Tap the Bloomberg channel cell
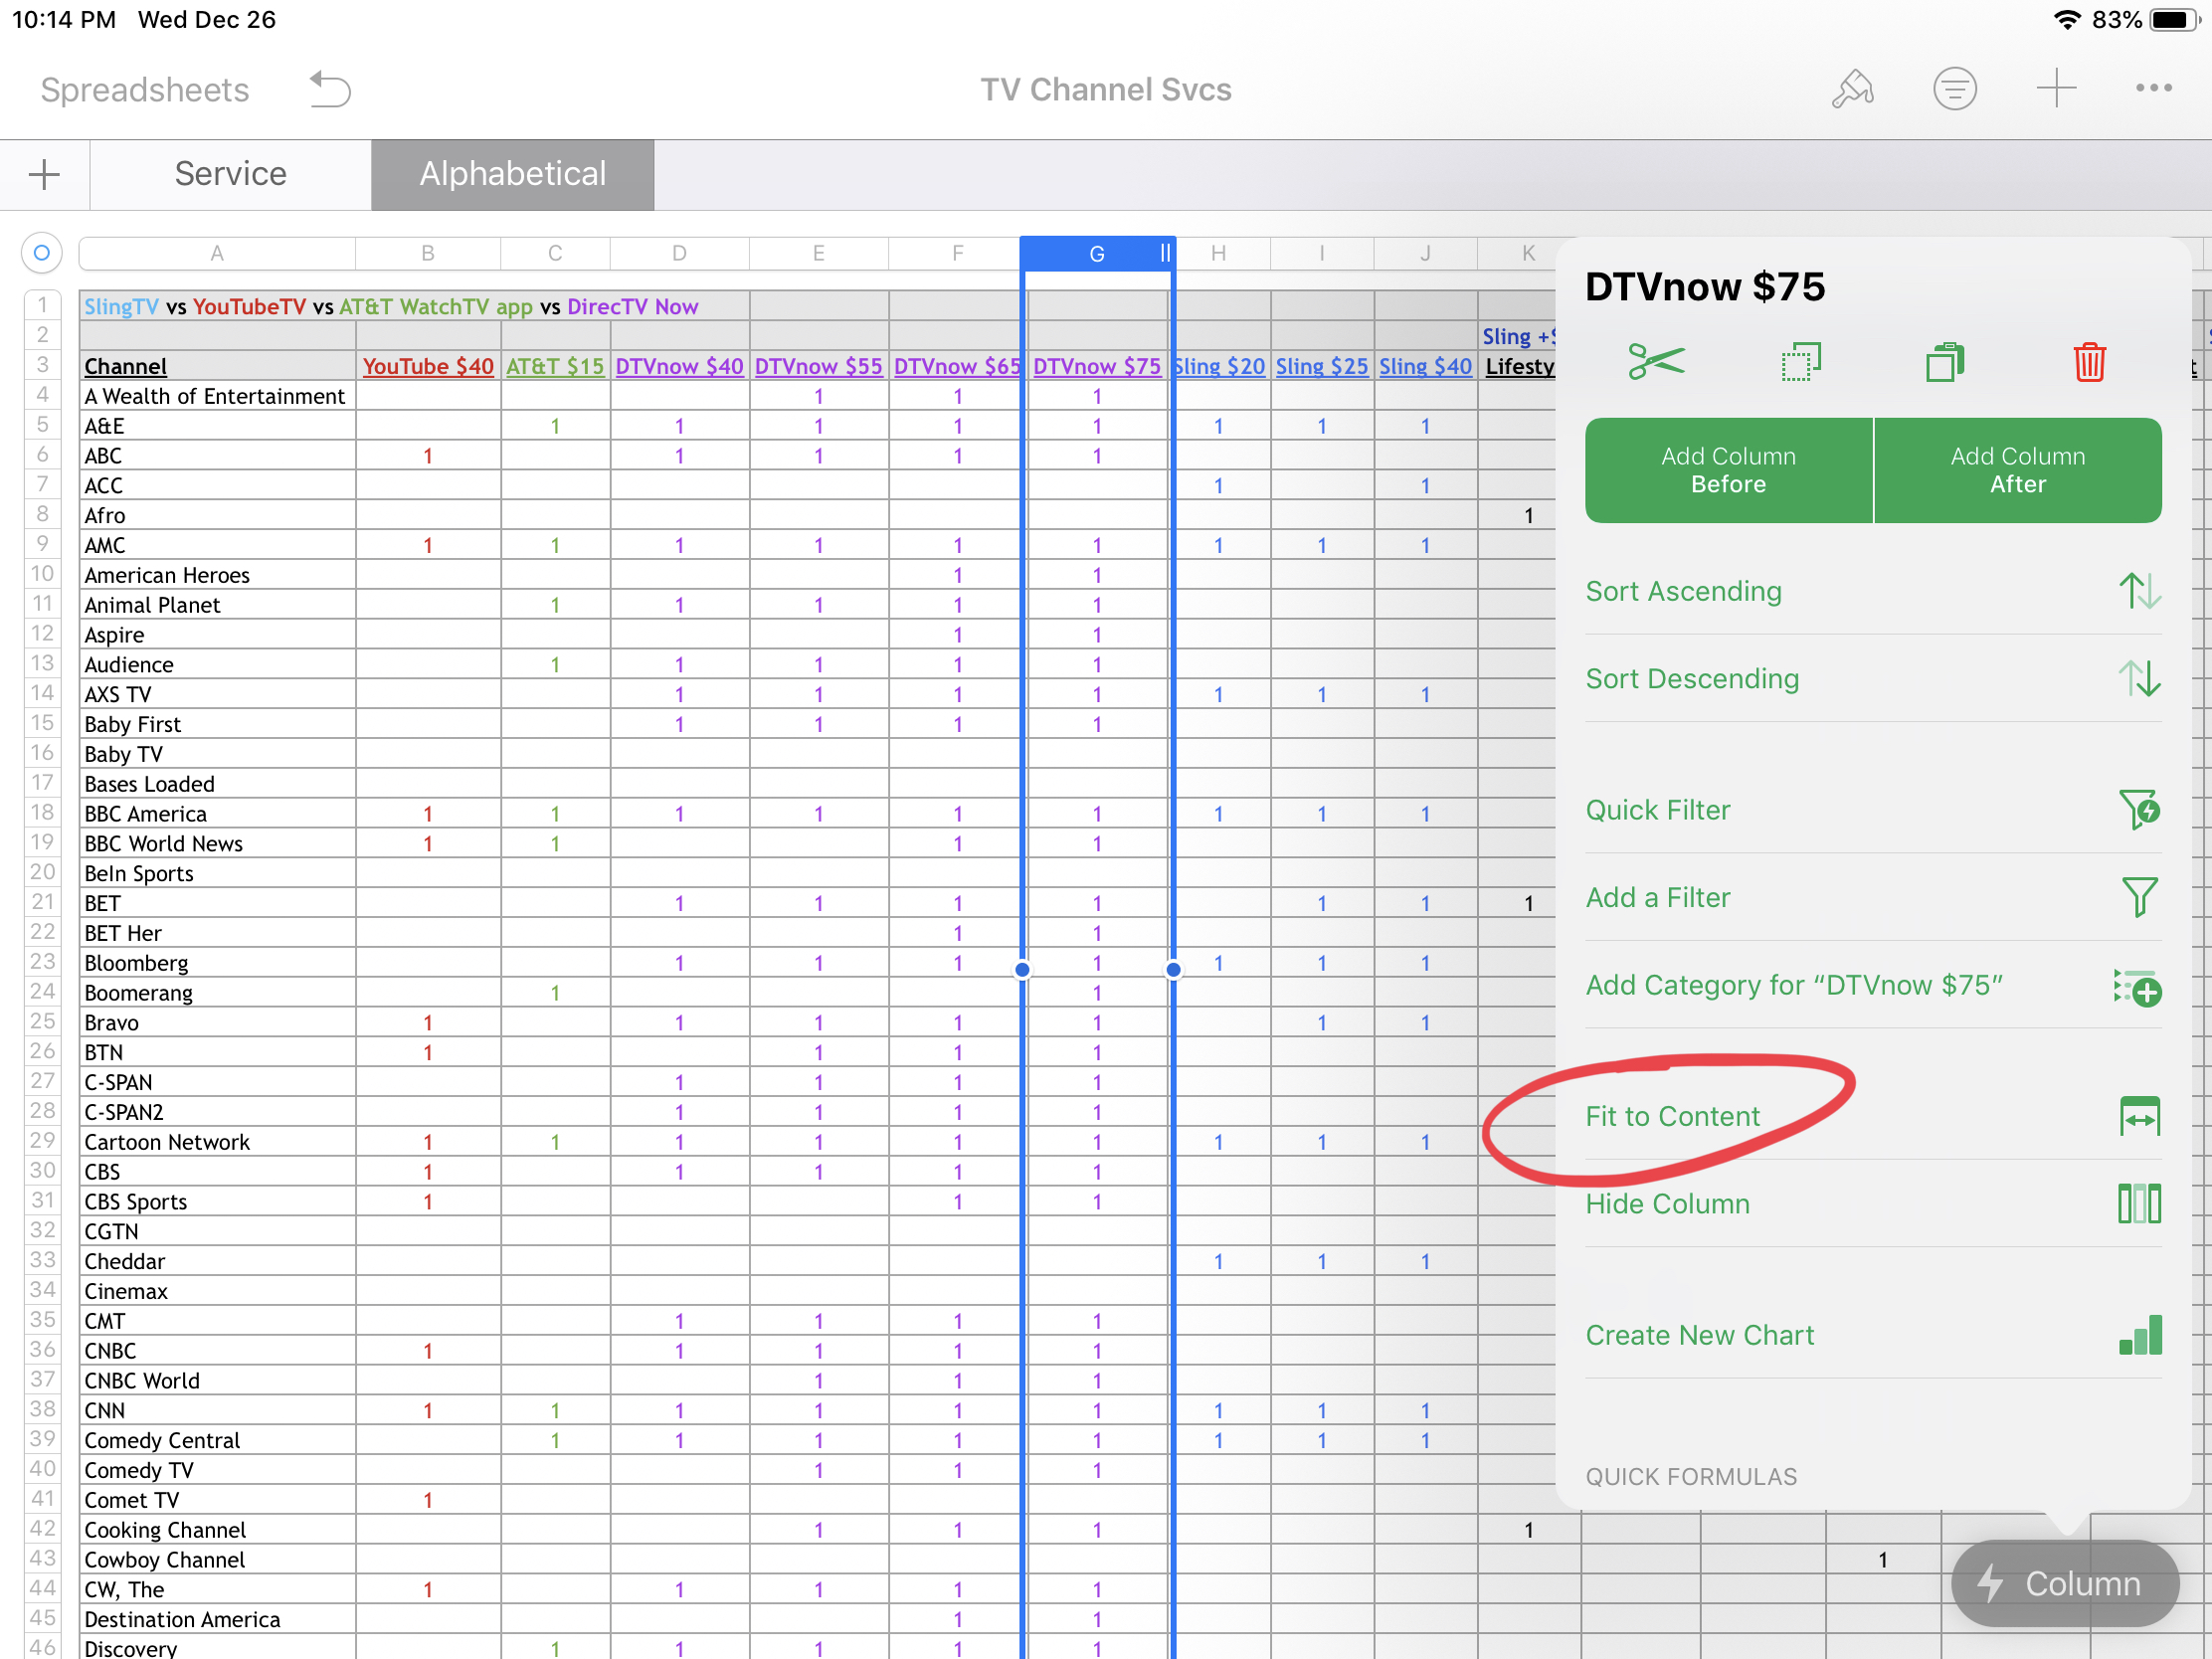The width and height of the screenshot is (2212, 1659). point(217,963)
